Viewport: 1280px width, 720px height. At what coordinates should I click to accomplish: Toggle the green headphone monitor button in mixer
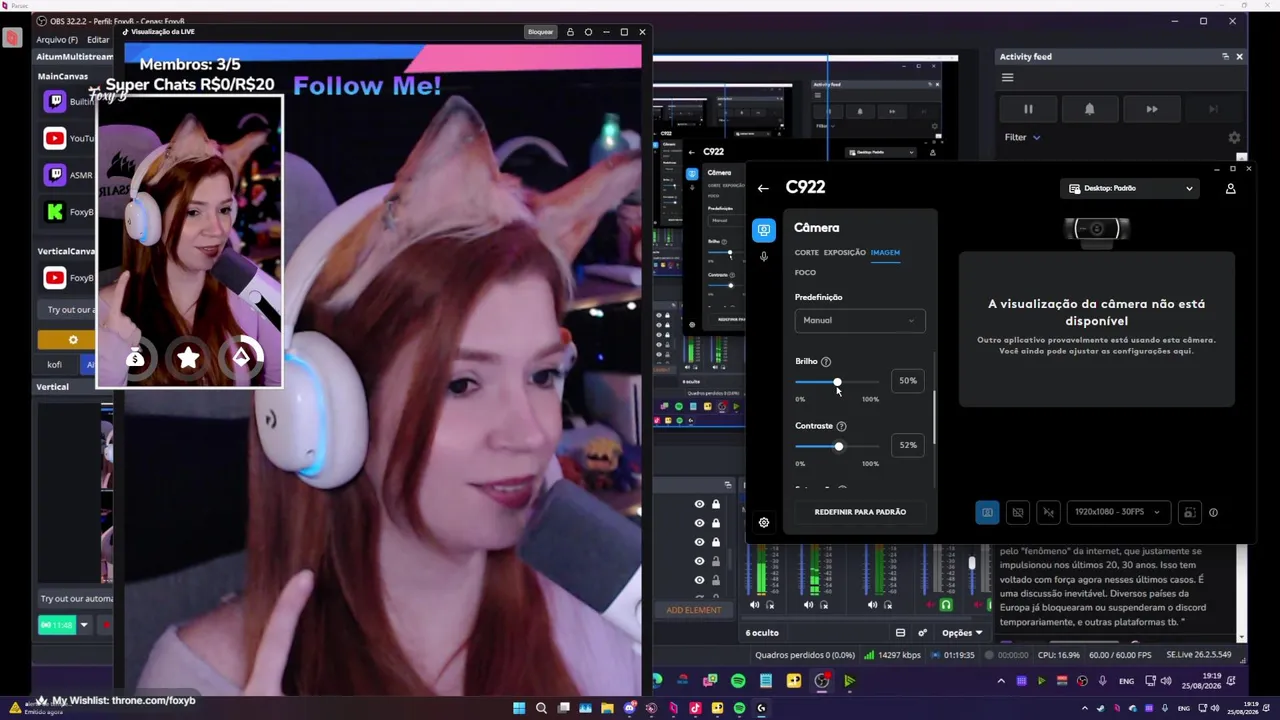coord(945,605)
